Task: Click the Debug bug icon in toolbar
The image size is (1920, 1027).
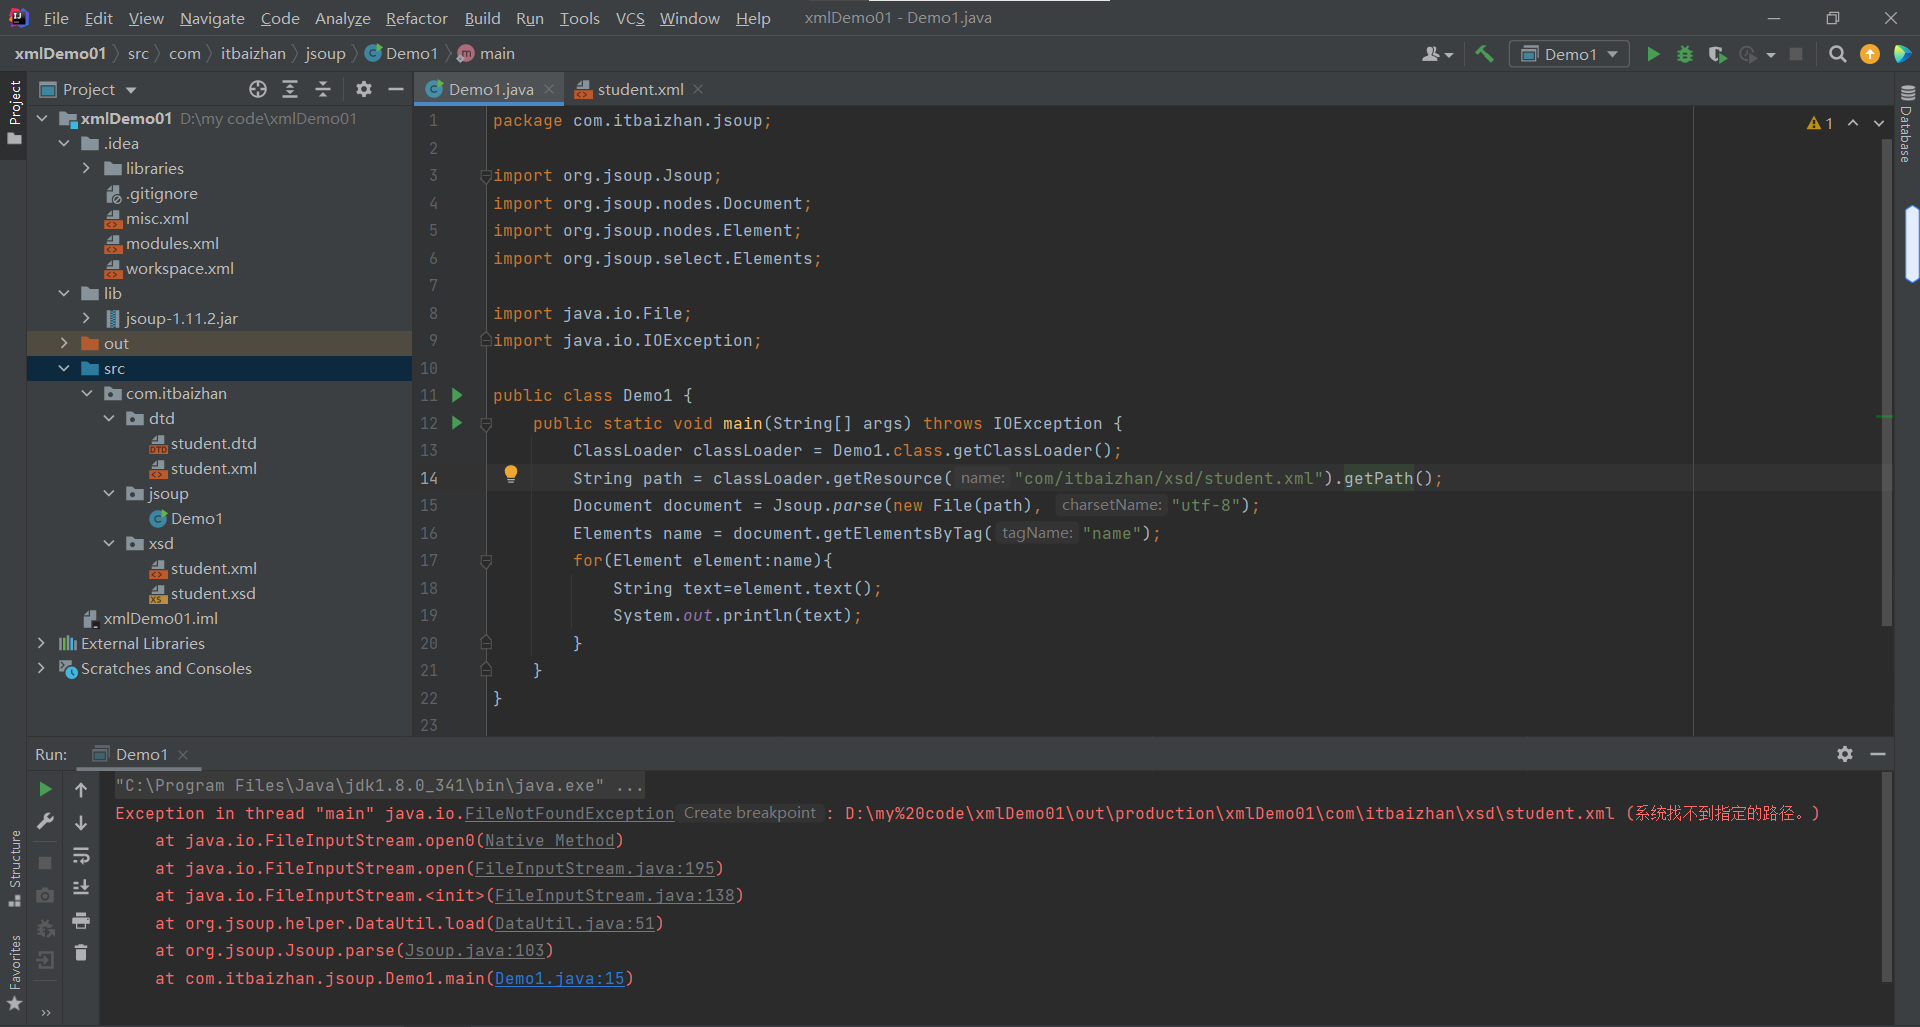Action: pyautogui.click(x=1685, y=54)
